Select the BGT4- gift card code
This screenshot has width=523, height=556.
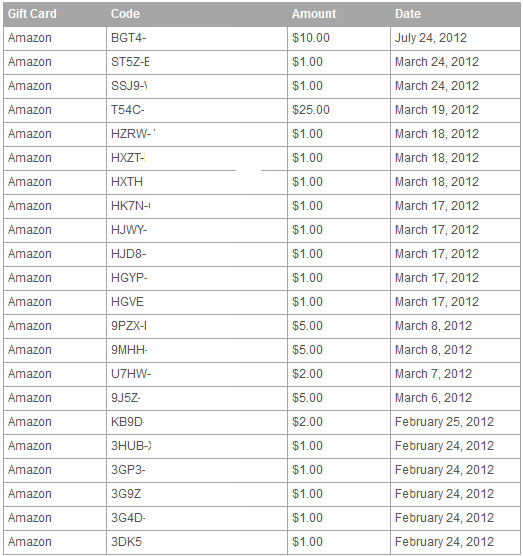pyautogui.click(x=128, y=38)
